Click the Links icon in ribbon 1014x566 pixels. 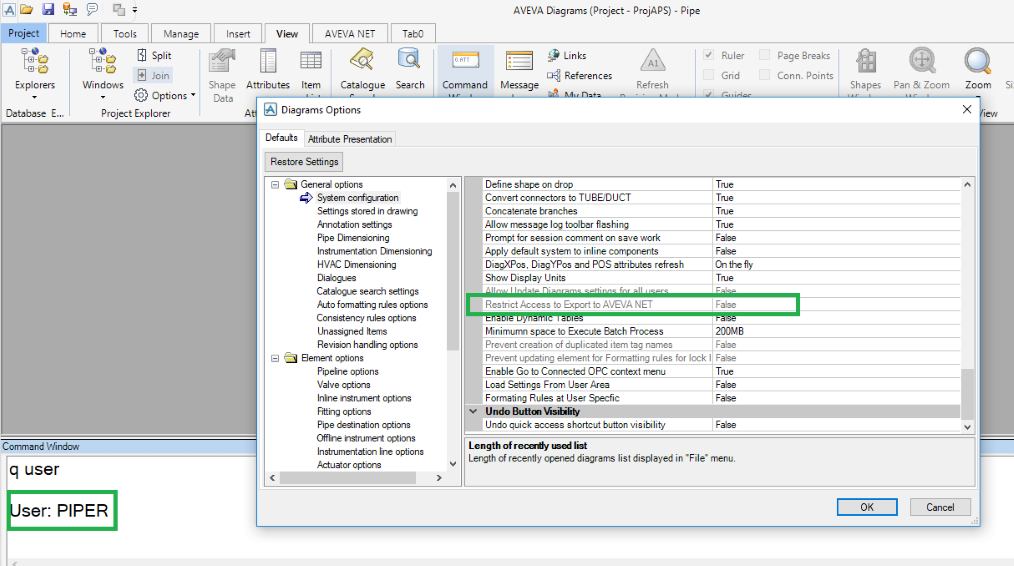[x=567, y=56]
